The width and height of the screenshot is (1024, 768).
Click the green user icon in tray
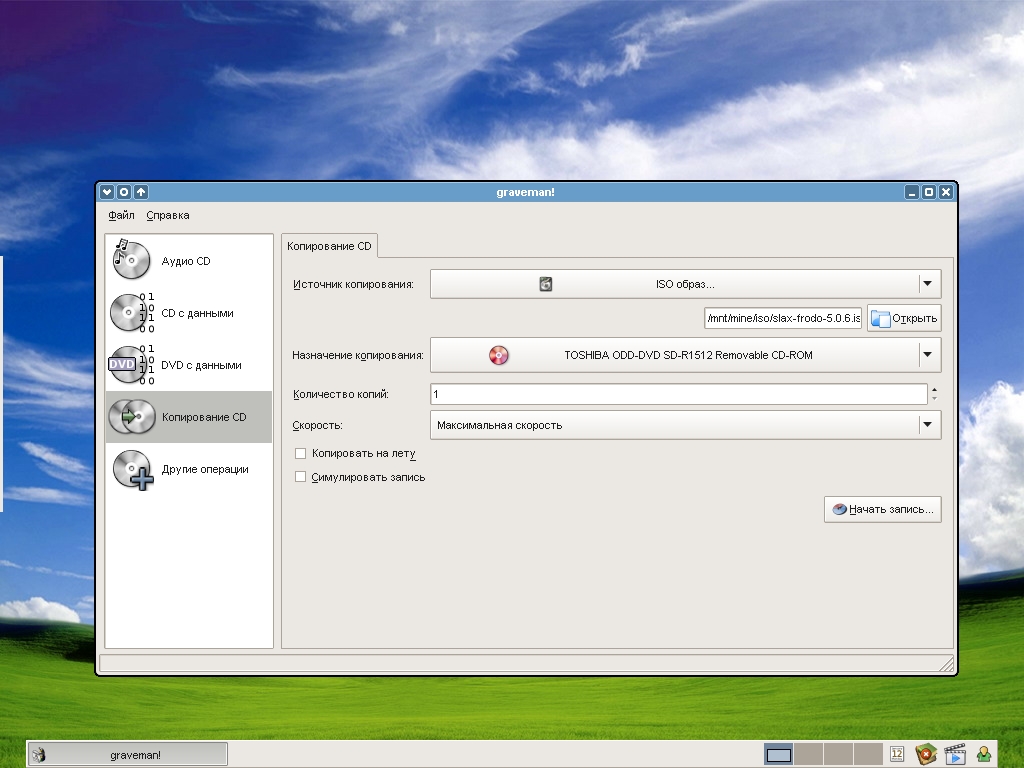point(984,754)
